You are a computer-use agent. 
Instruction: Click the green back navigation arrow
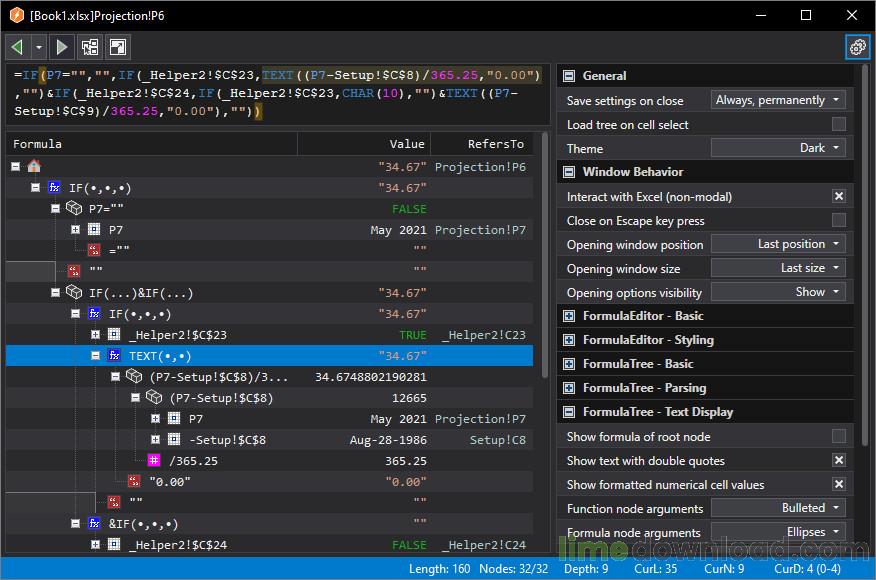17,47
